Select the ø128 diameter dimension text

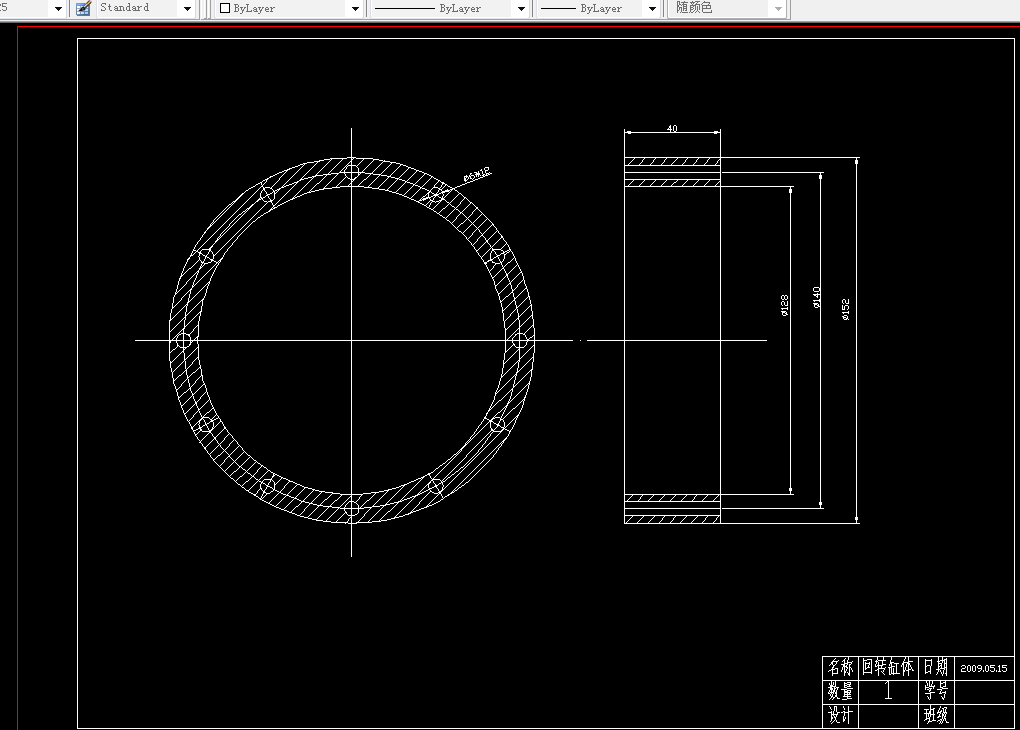click(x=785, y=305)
